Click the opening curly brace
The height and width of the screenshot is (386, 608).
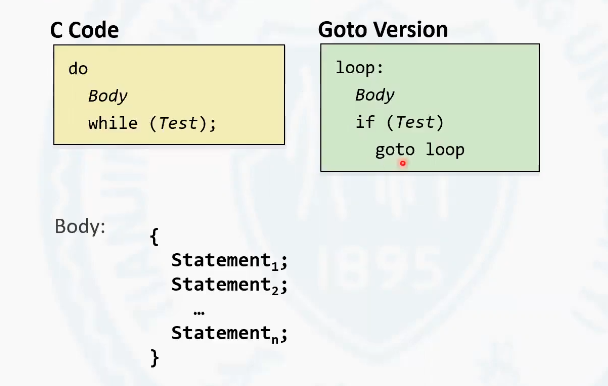pyautogui.click(x=154, y=237)
